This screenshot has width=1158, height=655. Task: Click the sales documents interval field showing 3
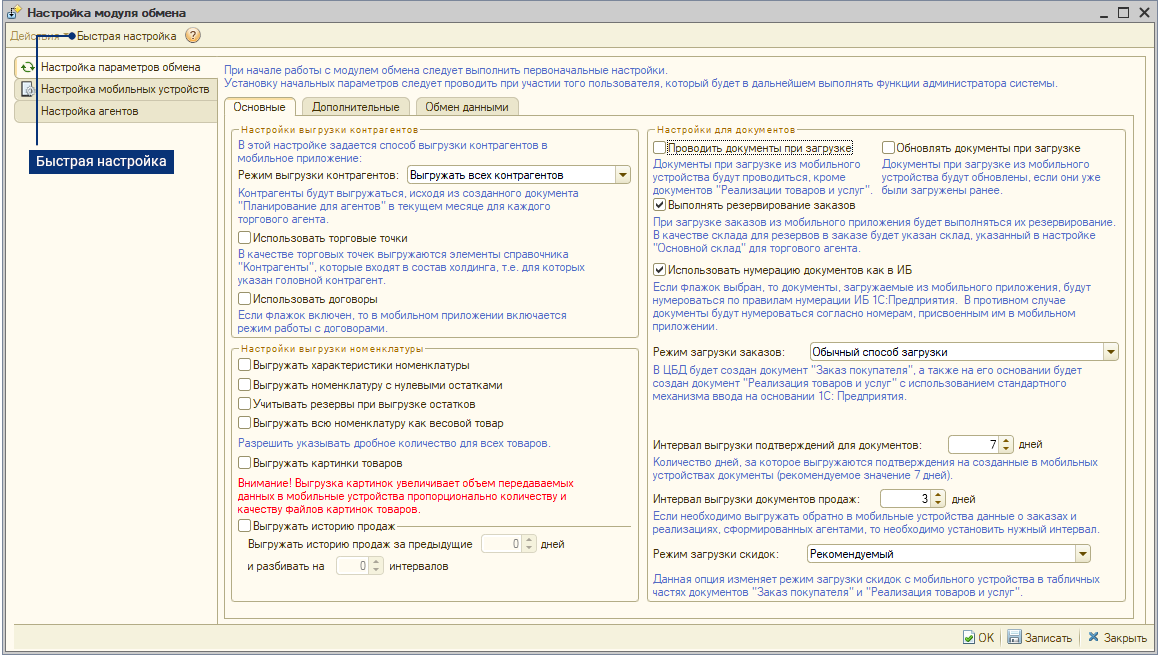coord(906,499)
